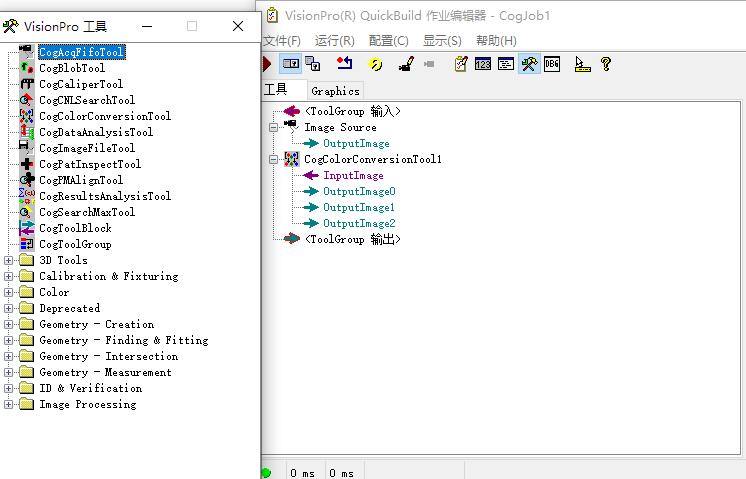Run the job with the red triangle button
This screenshot has width=746, height=479.
[266, 64]
